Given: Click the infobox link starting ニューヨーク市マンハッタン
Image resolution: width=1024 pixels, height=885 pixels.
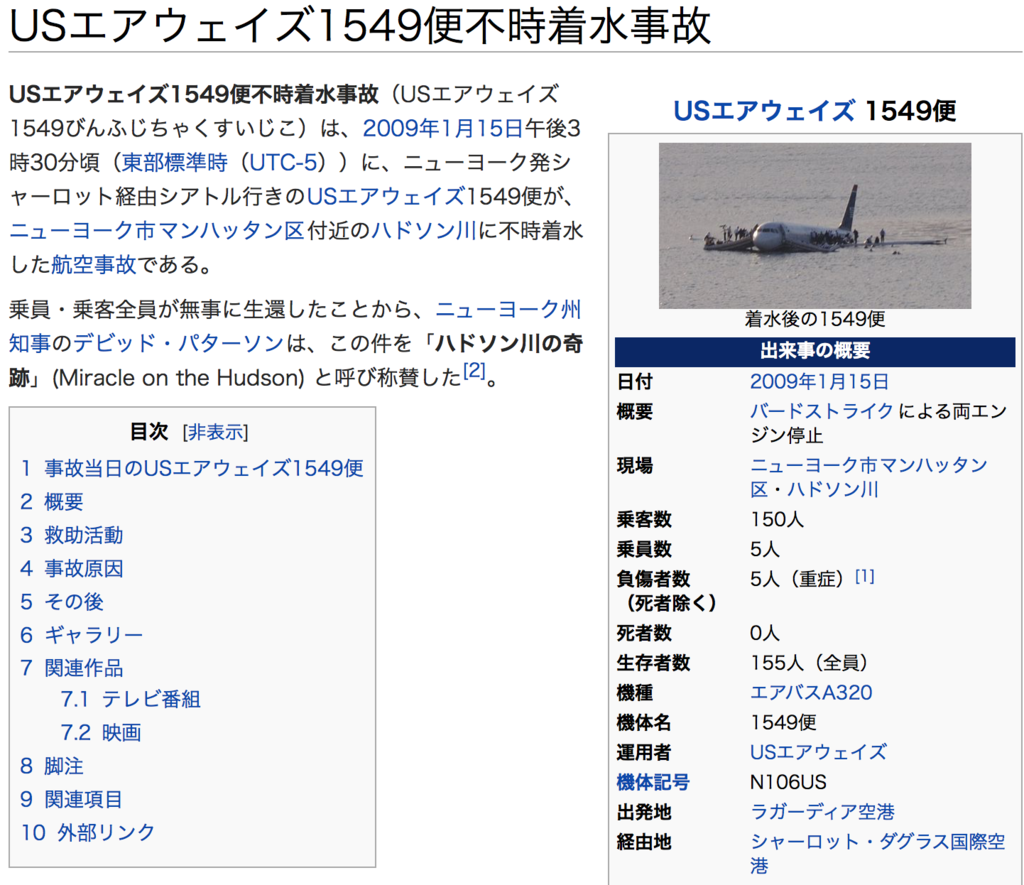Looking at the screenshot, I should click(869, 477).
